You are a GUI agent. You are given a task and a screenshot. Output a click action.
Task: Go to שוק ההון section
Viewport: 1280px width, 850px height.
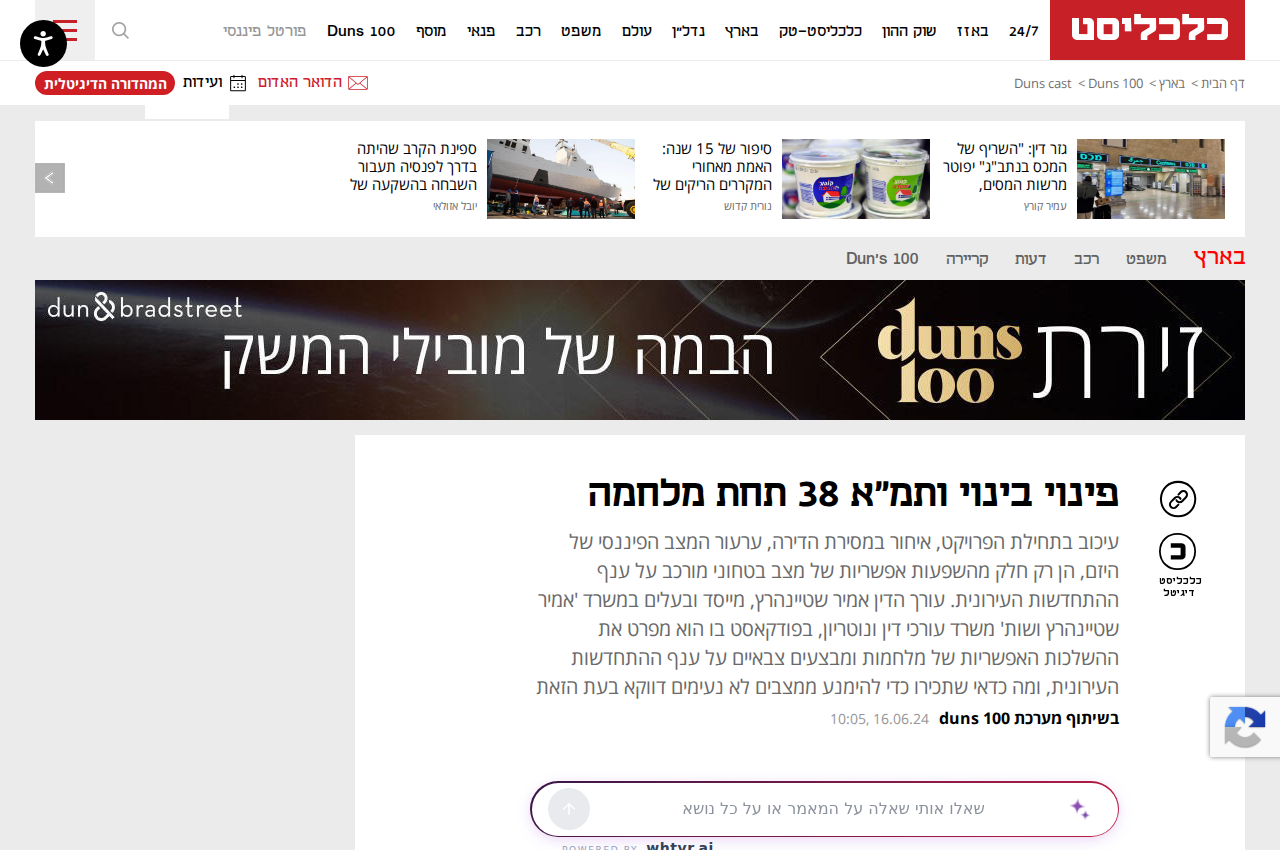(909, 31)
